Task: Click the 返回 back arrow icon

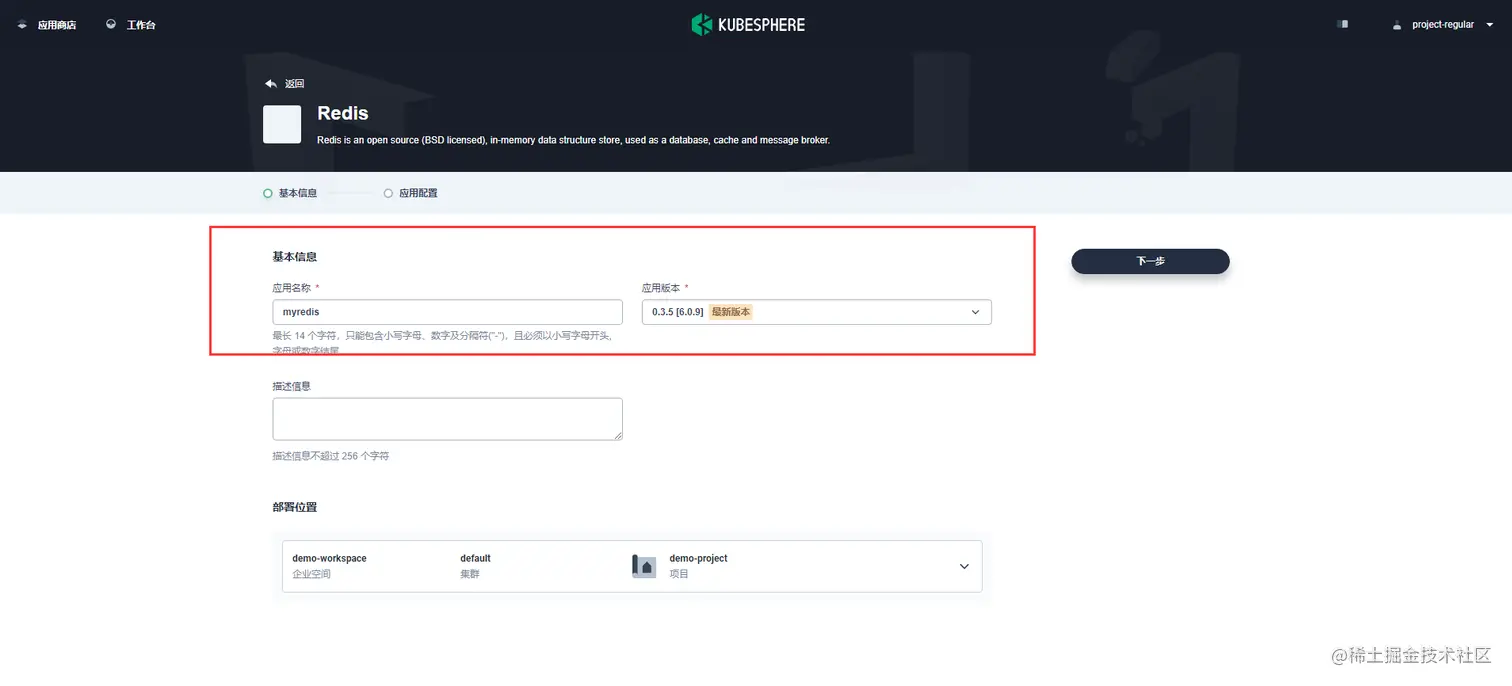Action: 270,84
